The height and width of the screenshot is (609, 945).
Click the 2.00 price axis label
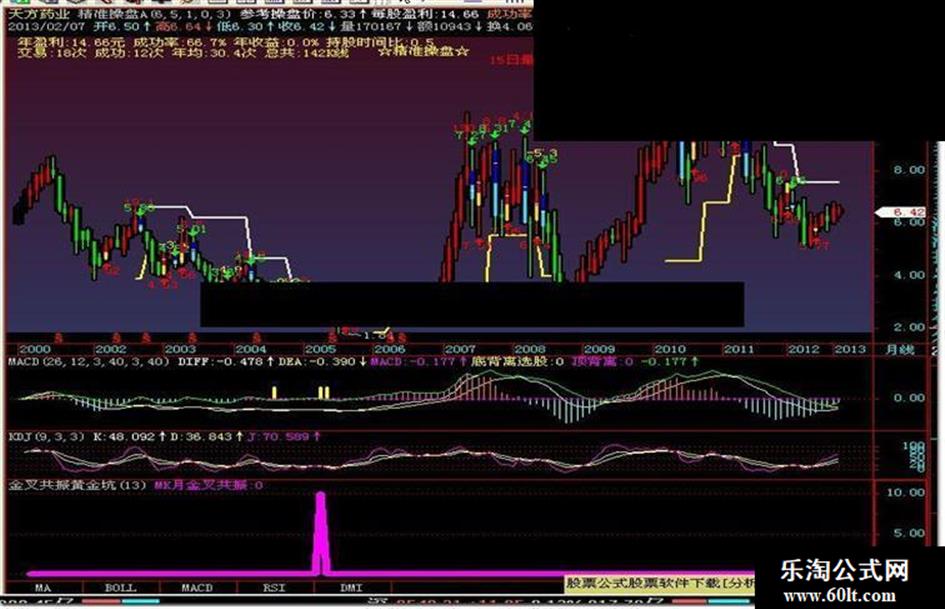coord(909,327)
